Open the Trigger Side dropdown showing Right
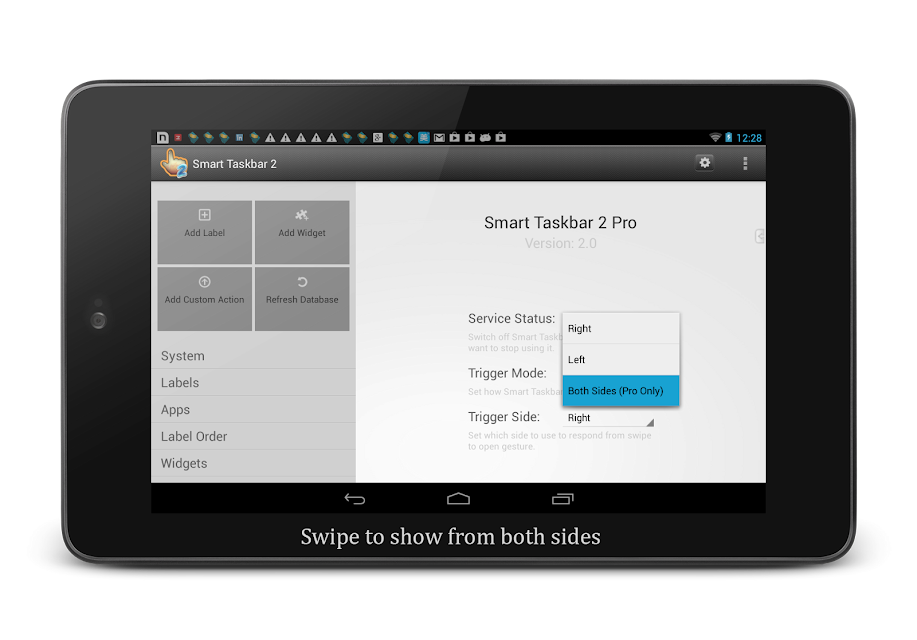The image size is (917, 640). point(608,418)
